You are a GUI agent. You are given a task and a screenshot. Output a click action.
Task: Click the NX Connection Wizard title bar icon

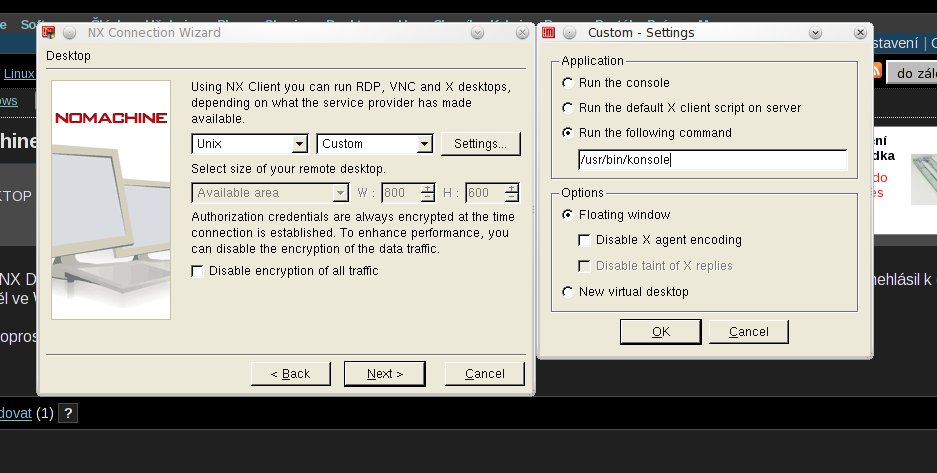tap(48, 32)
